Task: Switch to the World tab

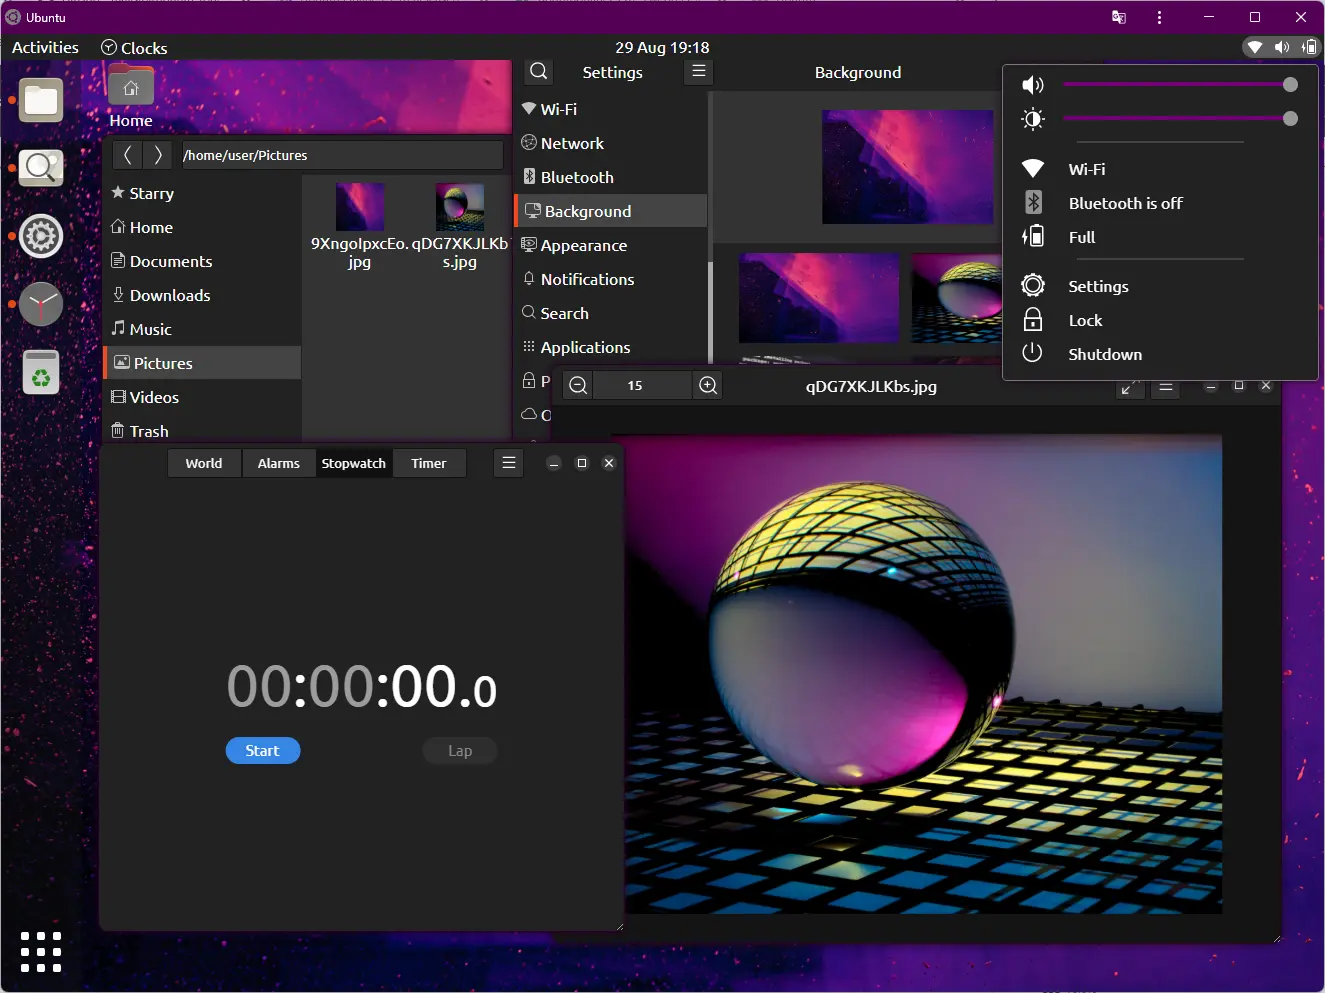Action: click(204, 463)
